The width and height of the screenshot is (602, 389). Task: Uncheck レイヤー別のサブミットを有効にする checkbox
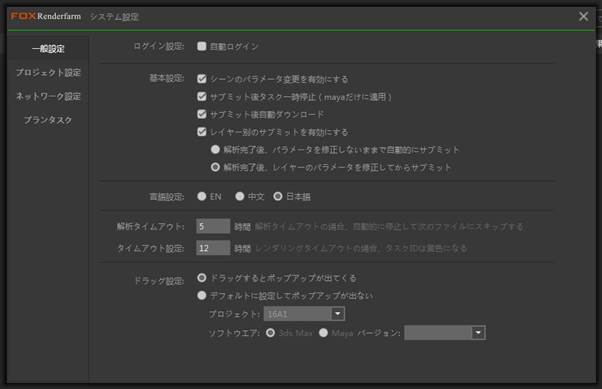pos(202,132)
